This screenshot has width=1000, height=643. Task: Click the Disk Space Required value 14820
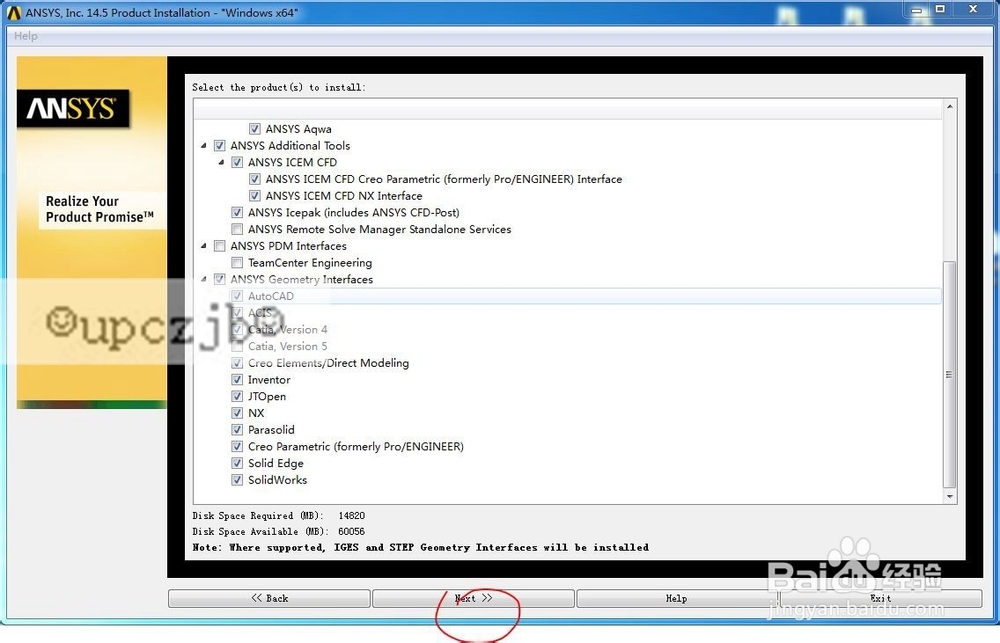click(351, 515)
